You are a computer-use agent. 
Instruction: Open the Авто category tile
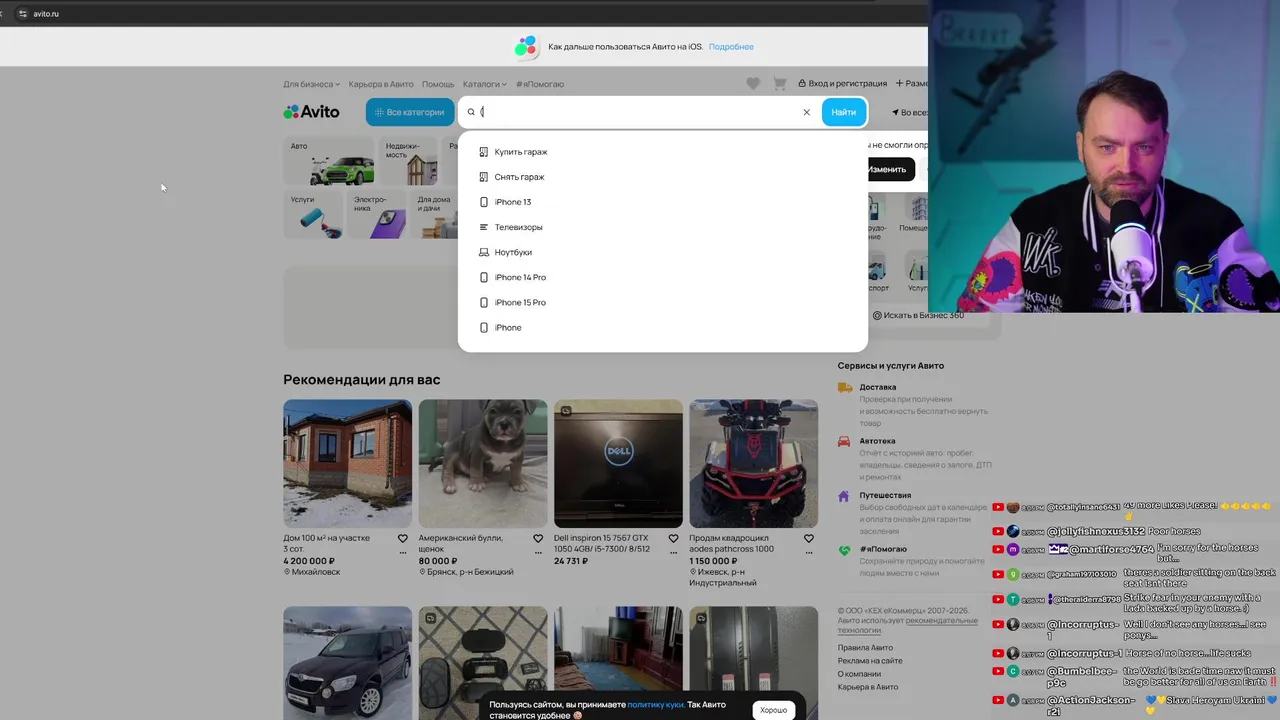[331, 161]
